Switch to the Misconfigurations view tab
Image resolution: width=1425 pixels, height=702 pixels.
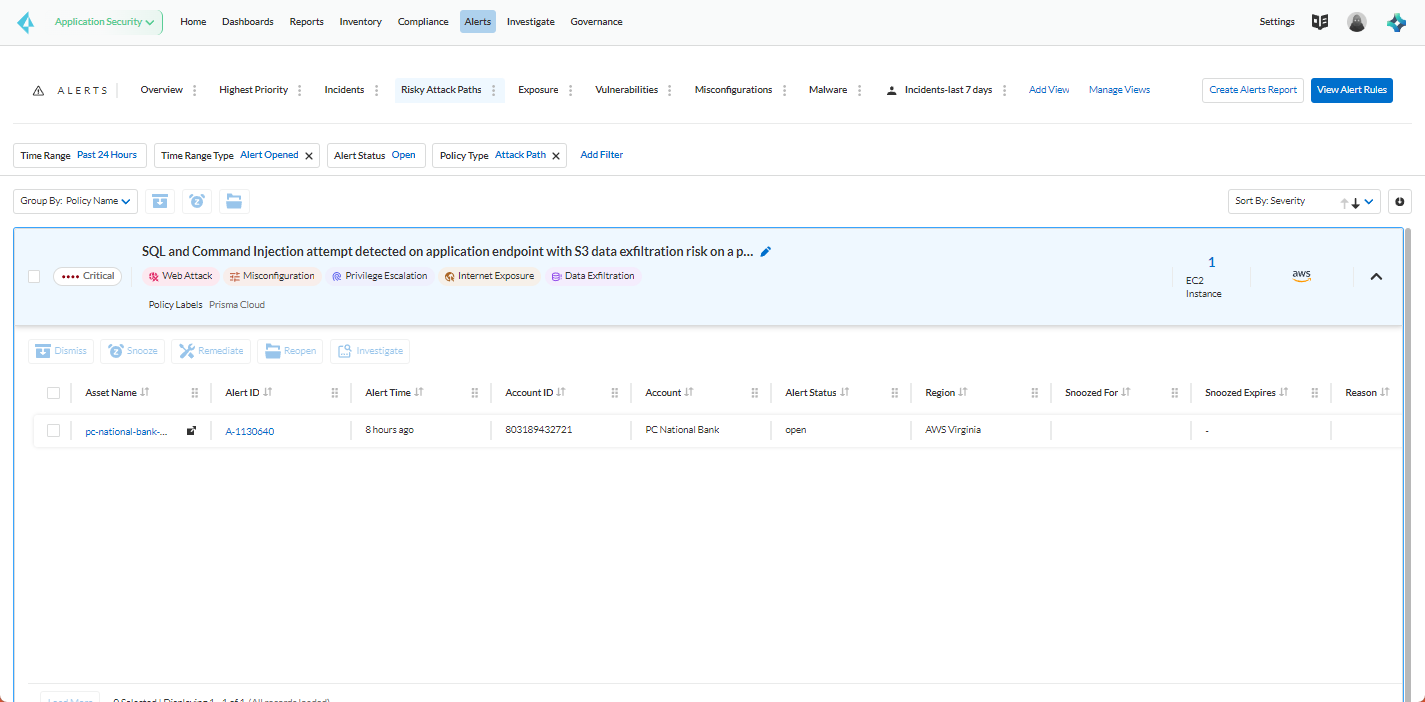coord(734,90)
